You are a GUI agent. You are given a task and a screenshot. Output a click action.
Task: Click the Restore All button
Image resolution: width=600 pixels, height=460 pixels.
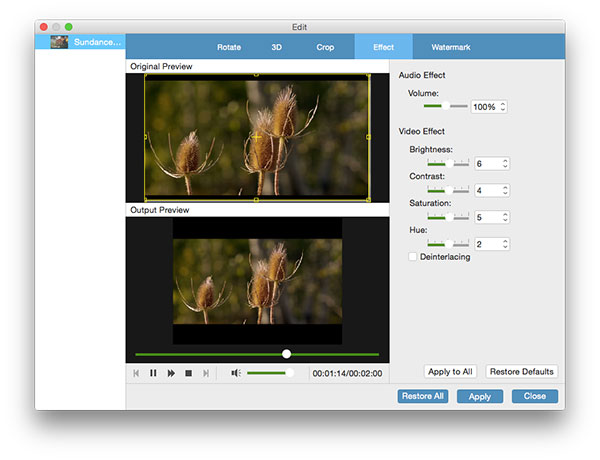click(423, 396)
